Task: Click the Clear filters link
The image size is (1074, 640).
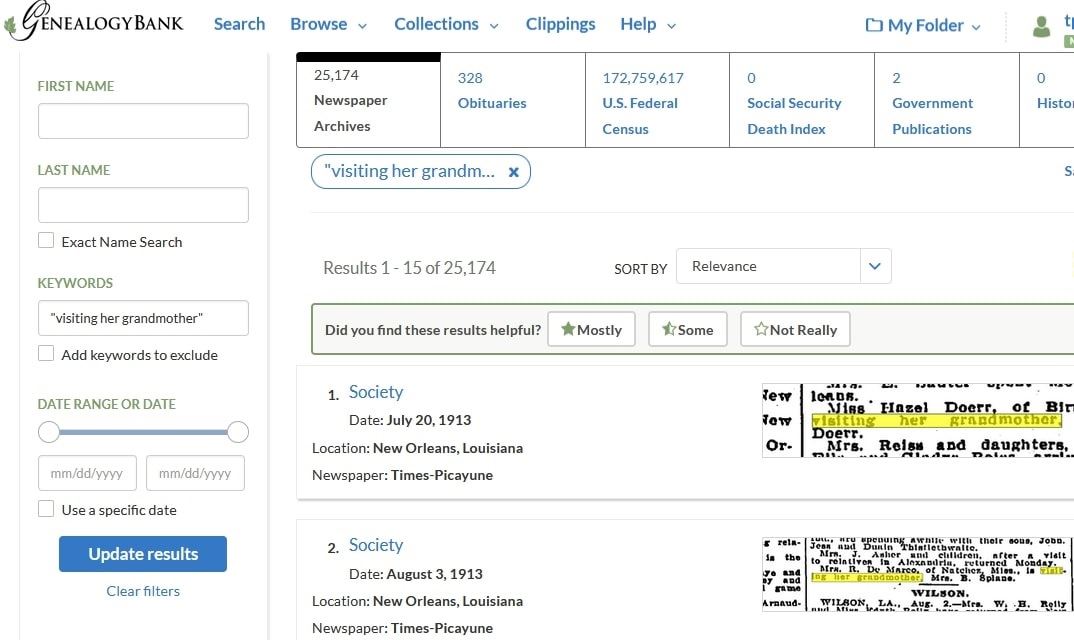Action: pyautogui.click(x=142, y=591)
